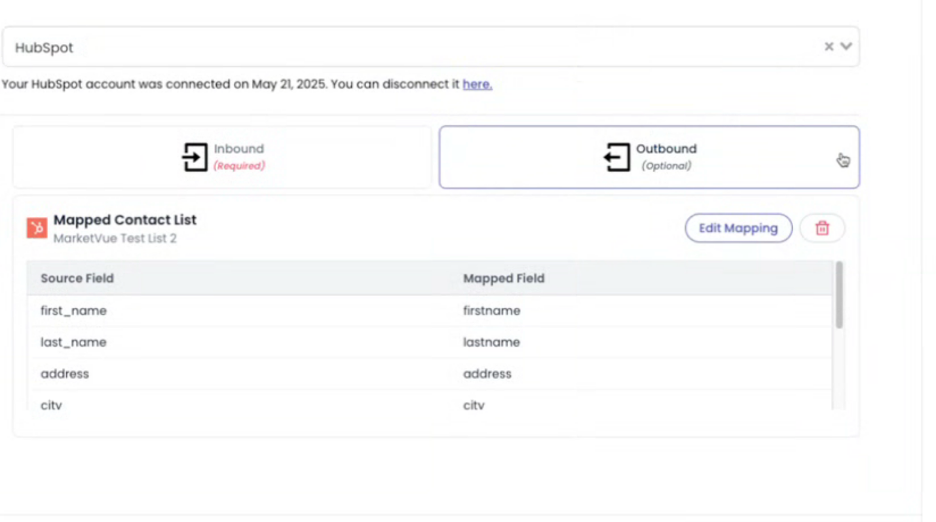Screen dimensions: 936x522
Task: Click the HubSpot logo next to Mapped Contact List
Action: pos(37,228)
